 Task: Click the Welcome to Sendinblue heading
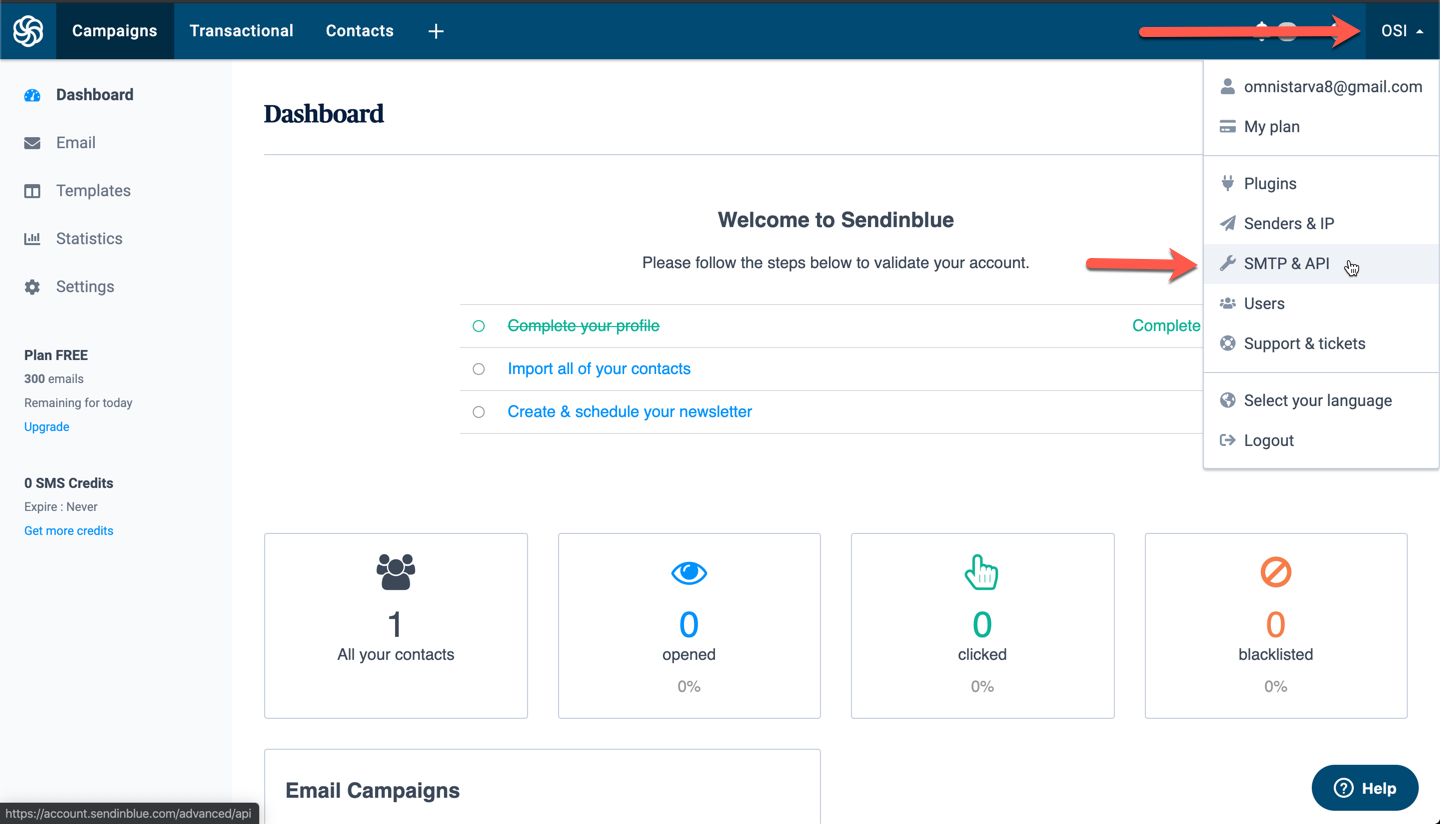[x=836, y=220]
